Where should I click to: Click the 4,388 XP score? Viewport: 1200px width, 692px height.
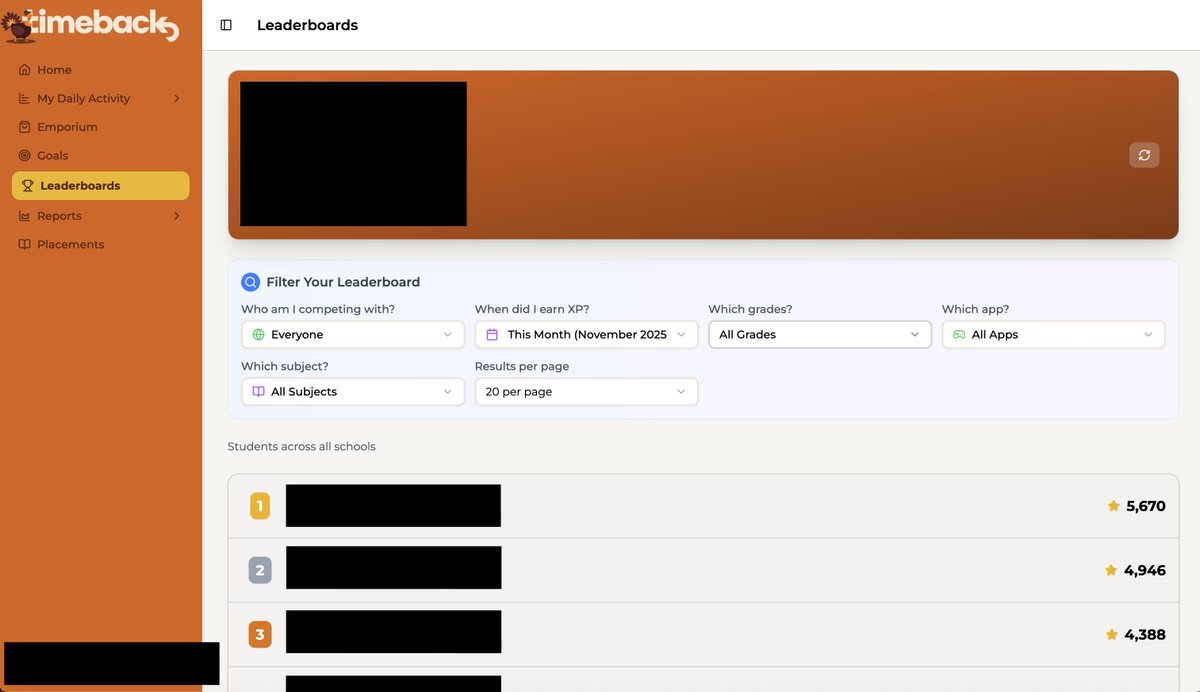[x=1145, y=634]
